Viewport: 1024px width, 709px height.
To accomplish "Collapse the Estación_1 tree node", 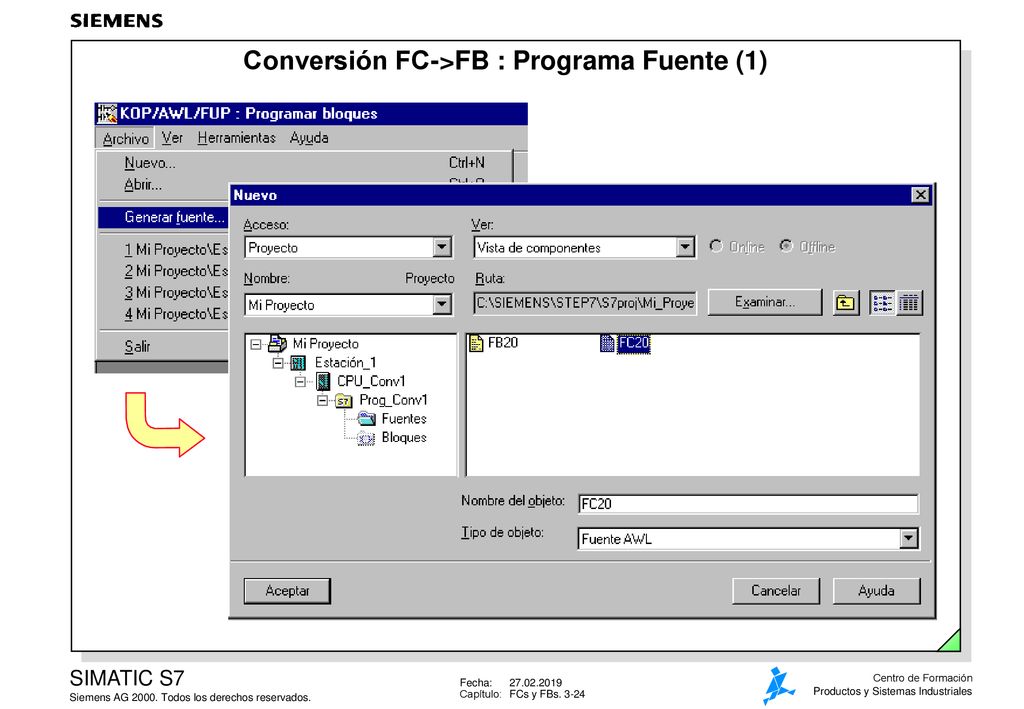I will point(278,363).
